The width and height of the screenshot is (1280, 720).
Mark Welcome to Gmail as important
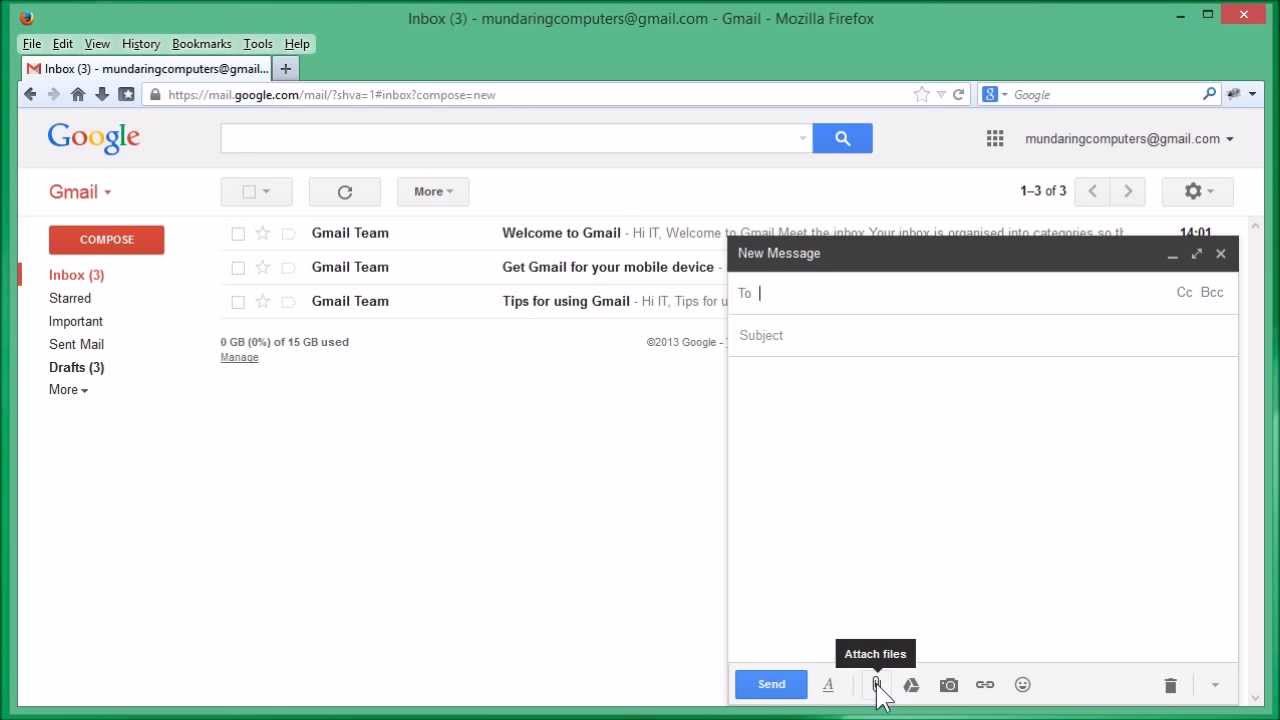coord(288,234)
